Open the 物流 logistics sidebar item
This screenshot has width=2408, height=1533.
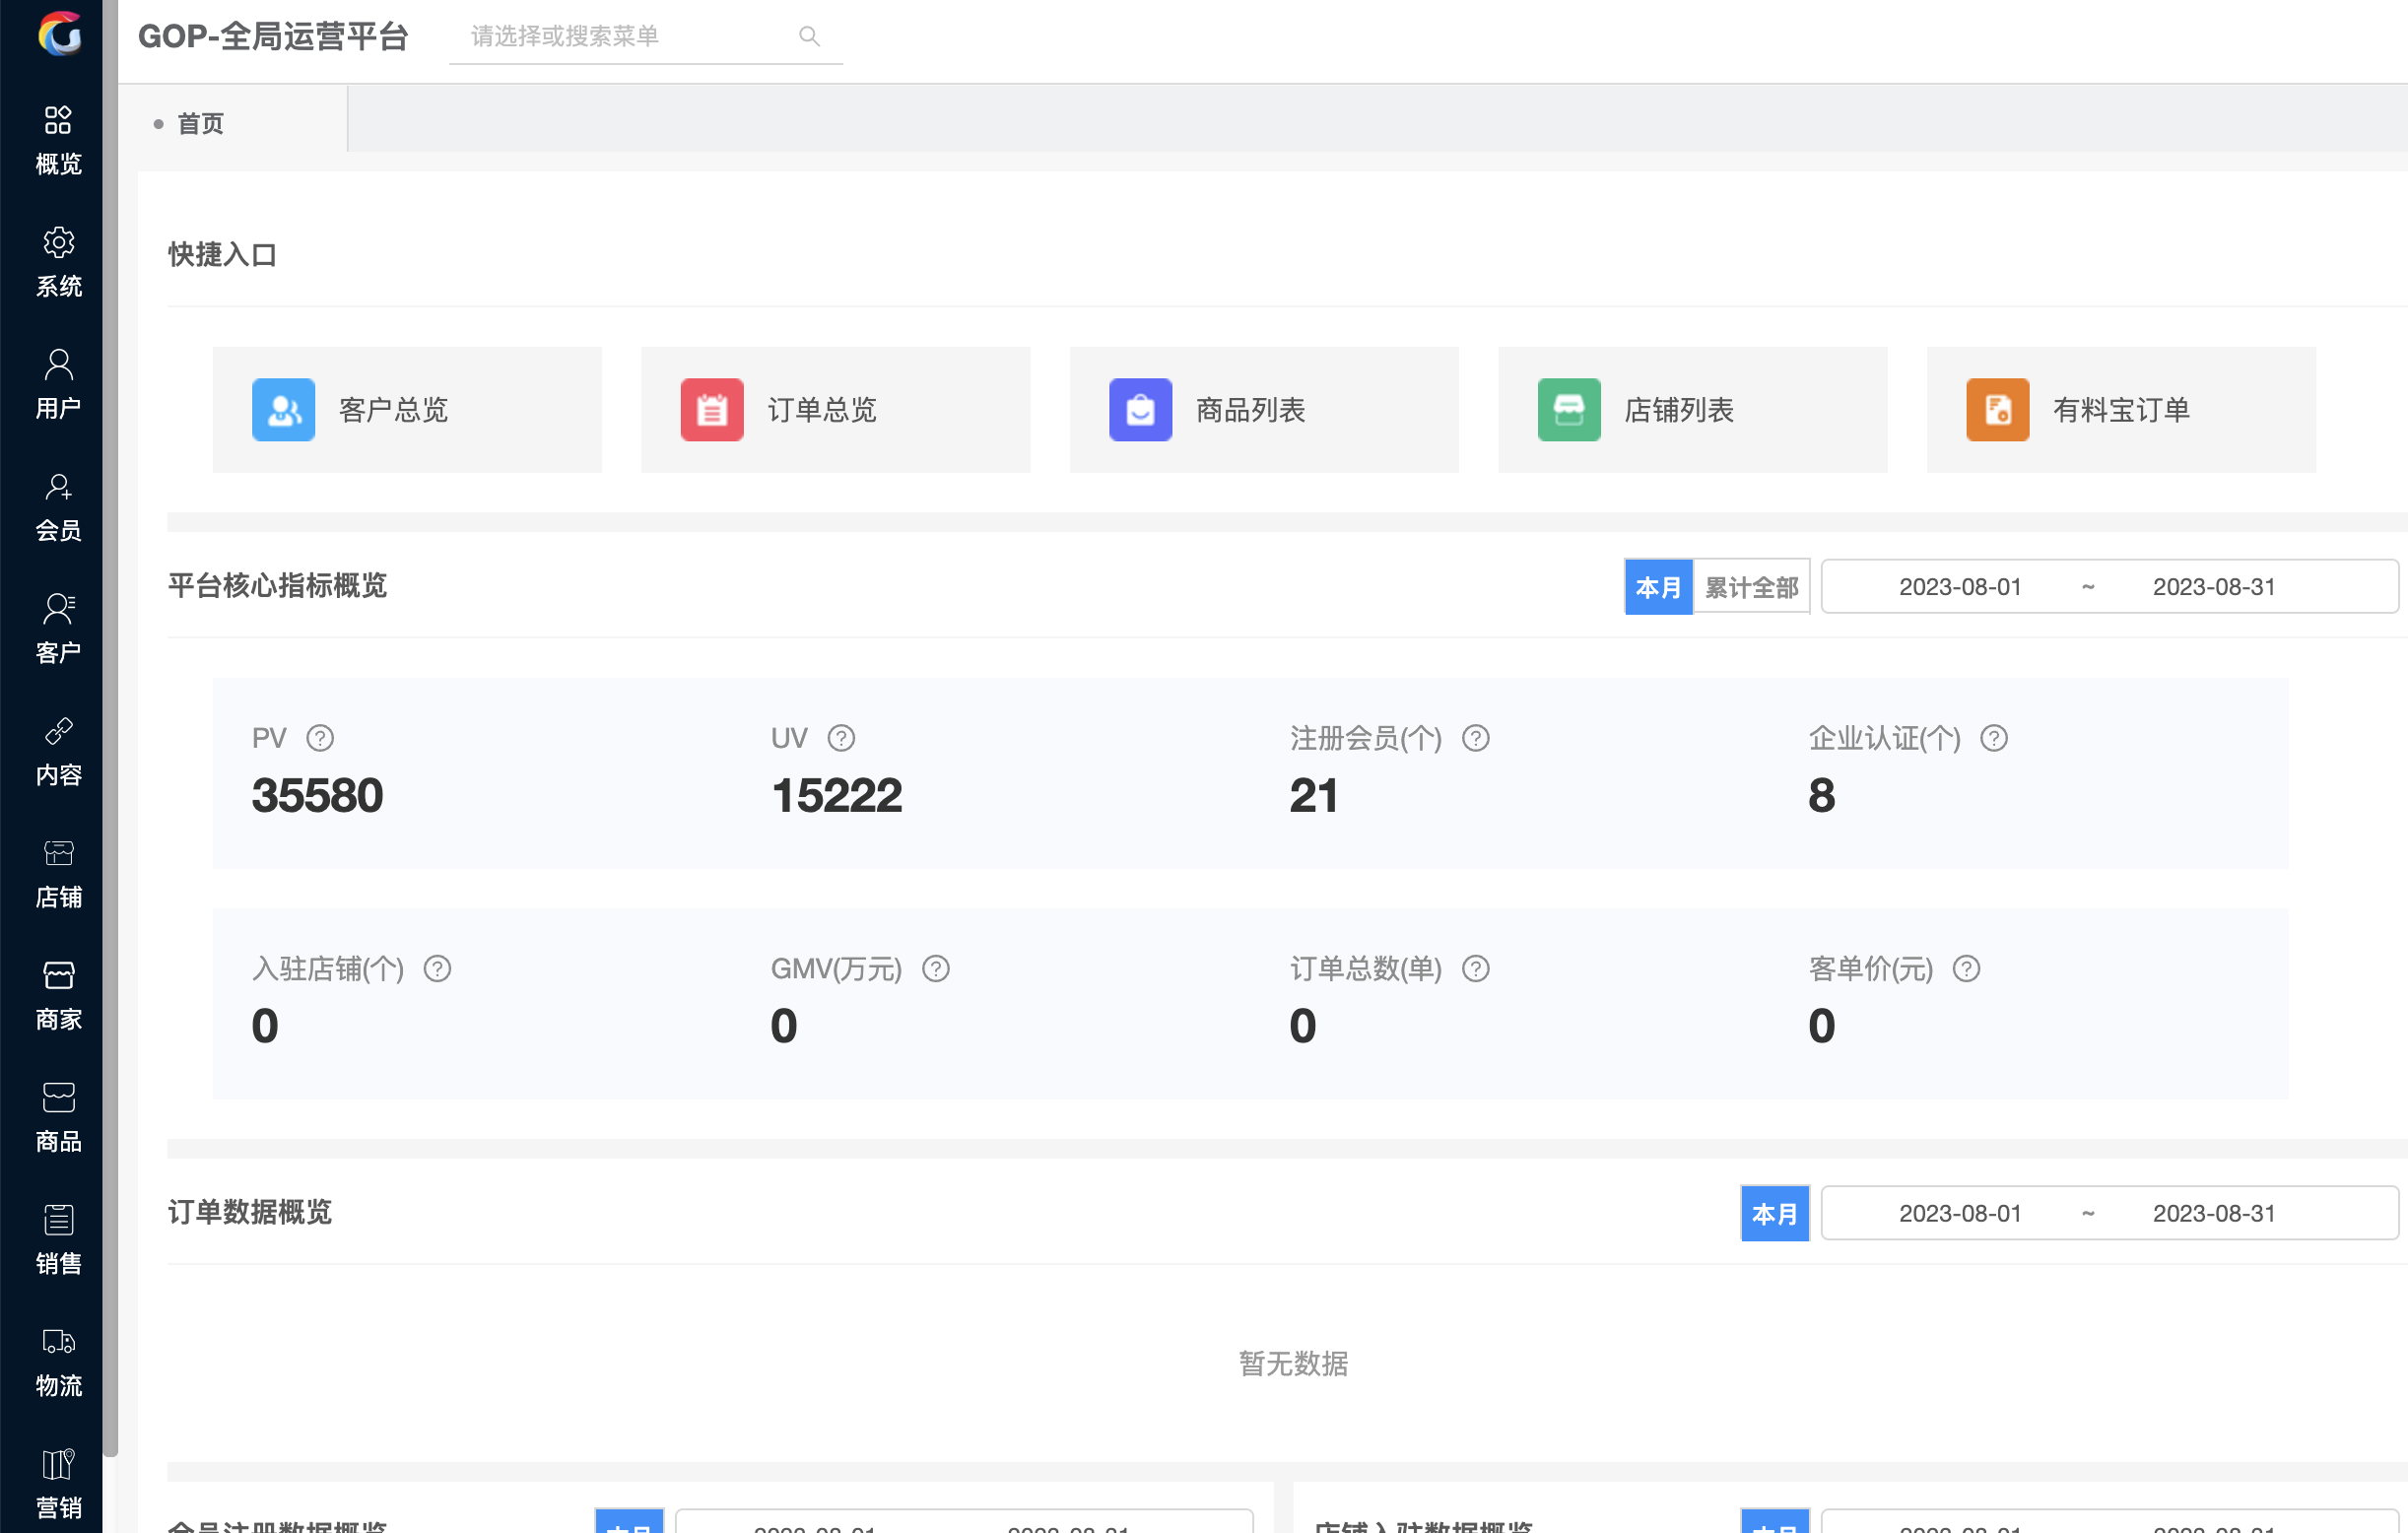click(58, 1363)
